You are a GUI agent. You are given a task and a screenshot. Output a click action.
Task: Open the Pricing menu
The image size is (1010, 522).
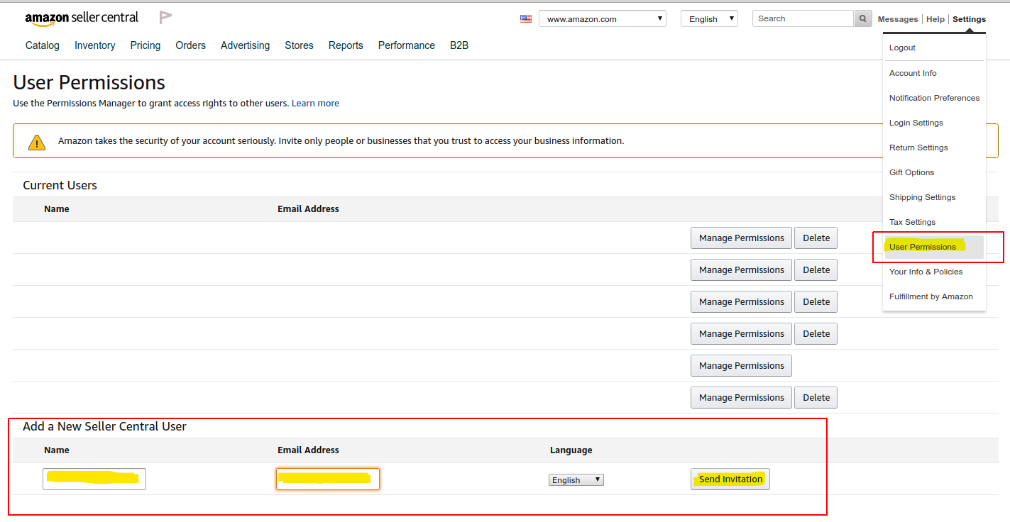coord(145,45)
